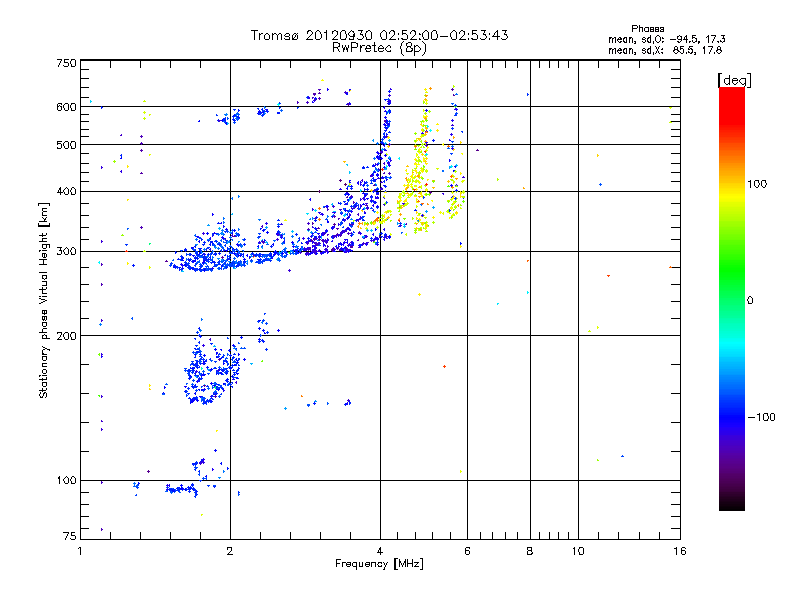Click the 'Phases' heading at top right
The width and height of the screenshot is (800, 600).
pyautogui.click(x=647, y=29)
